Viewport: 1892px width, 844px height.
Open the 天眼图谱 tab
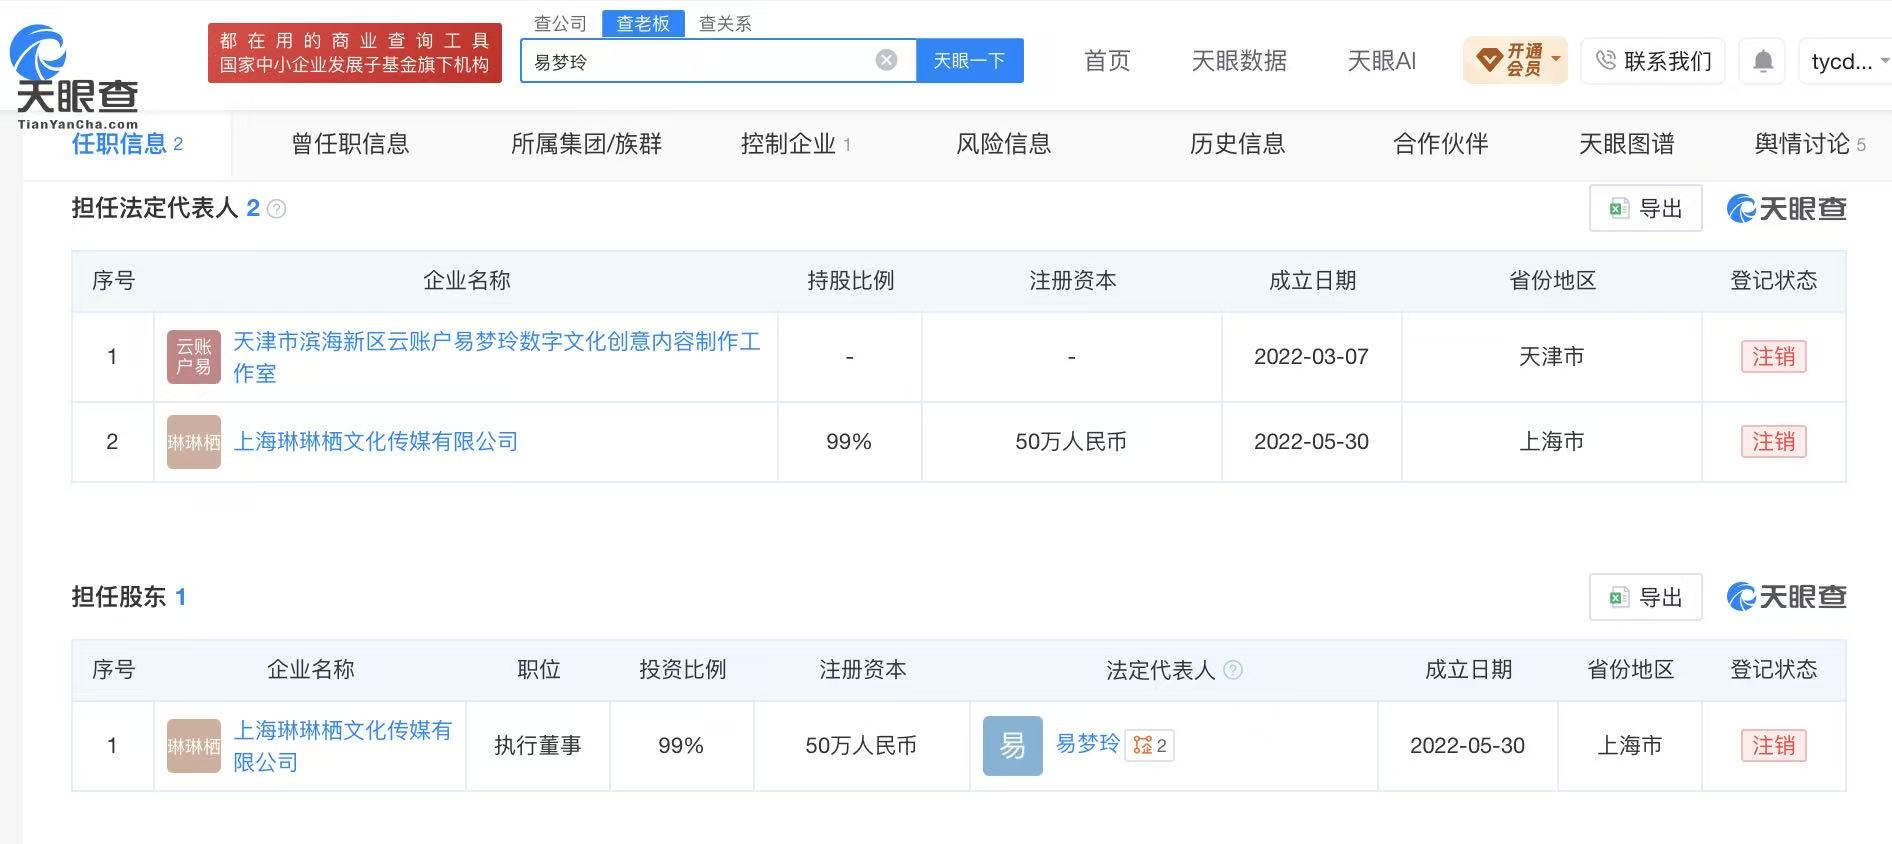tap(1626, 144)
